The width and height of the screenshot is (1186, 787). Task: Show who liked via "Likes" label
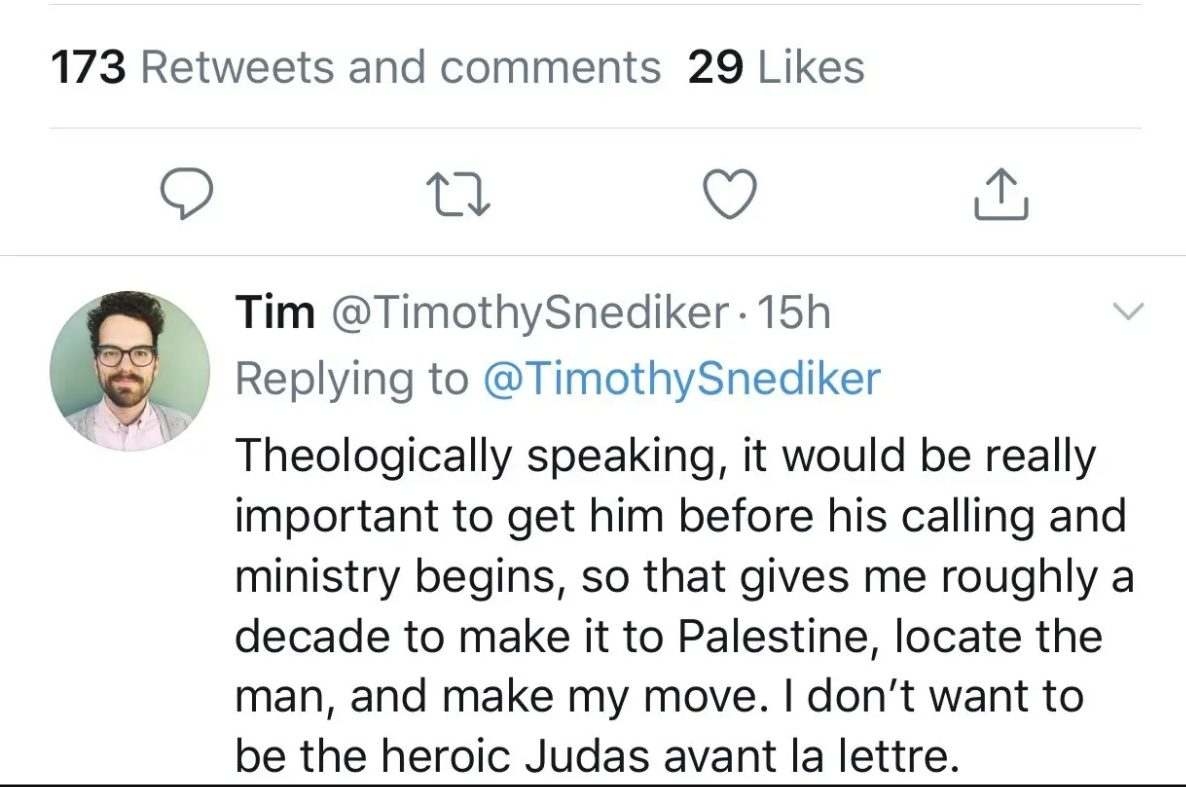811,68
